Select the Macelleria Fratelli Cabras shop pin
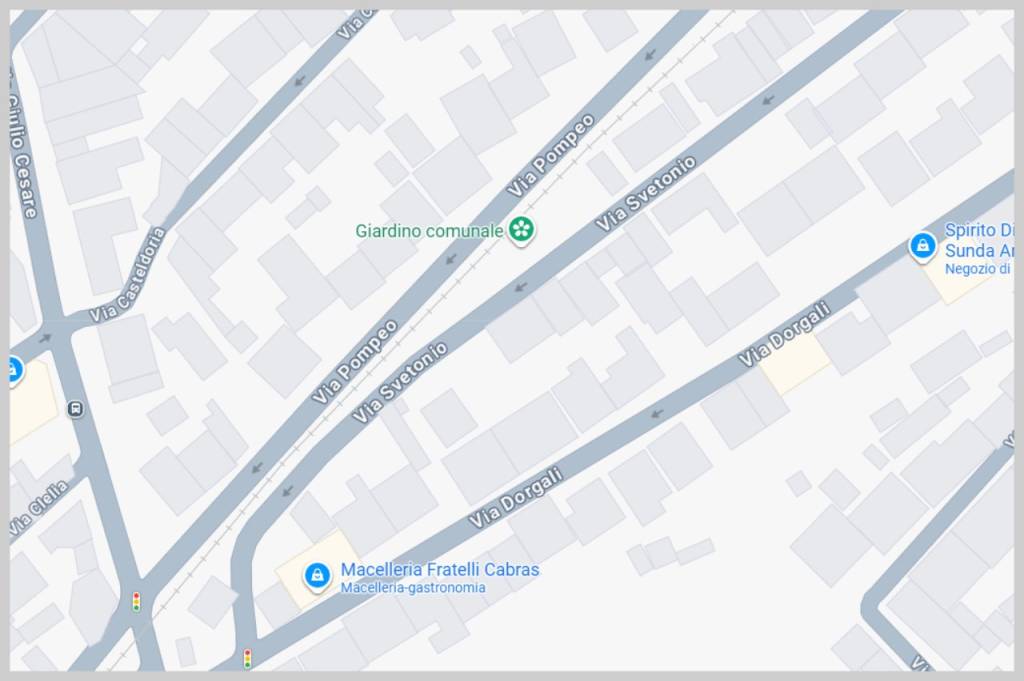The height and width of the screenshot is (681, 1024). point(317,576)
